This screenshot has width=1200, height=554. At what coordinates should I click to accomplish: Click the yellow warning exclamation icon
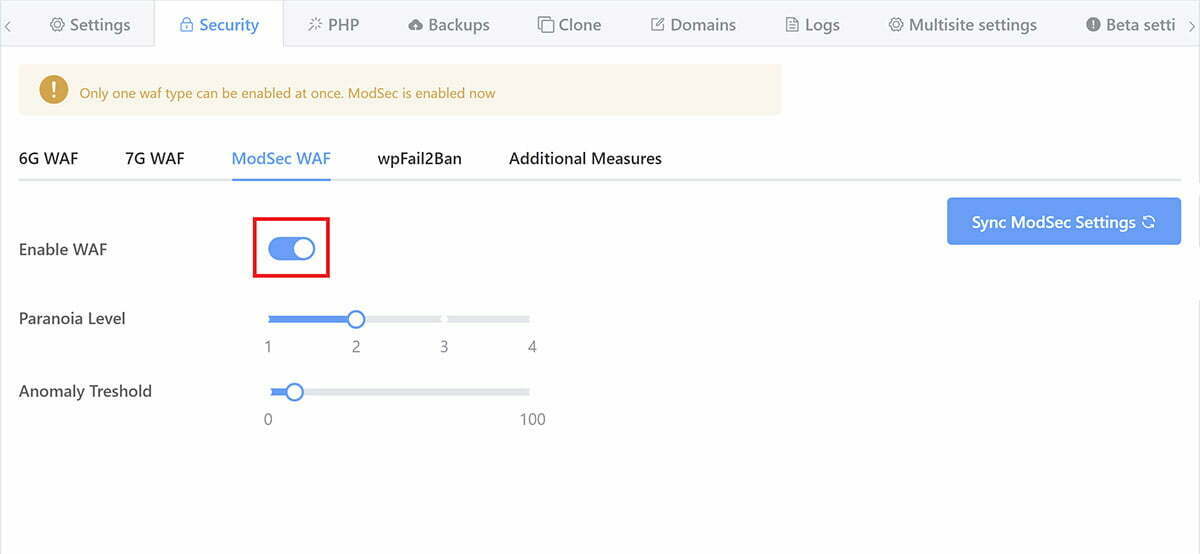(54, 90)
